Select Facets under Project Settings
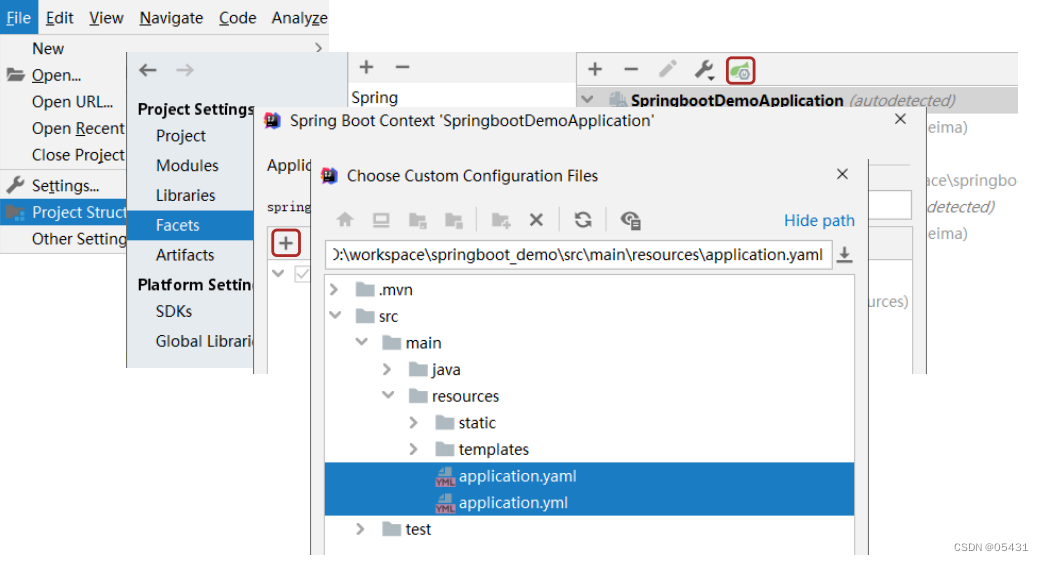 pyautogui.click(x=190, y=226)
